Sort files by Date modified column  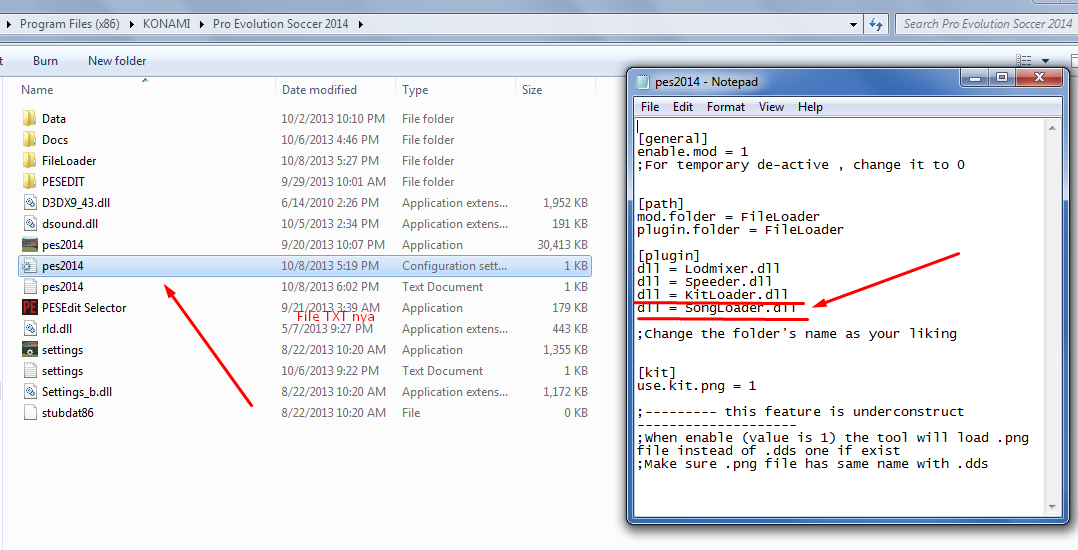(319, 89)
